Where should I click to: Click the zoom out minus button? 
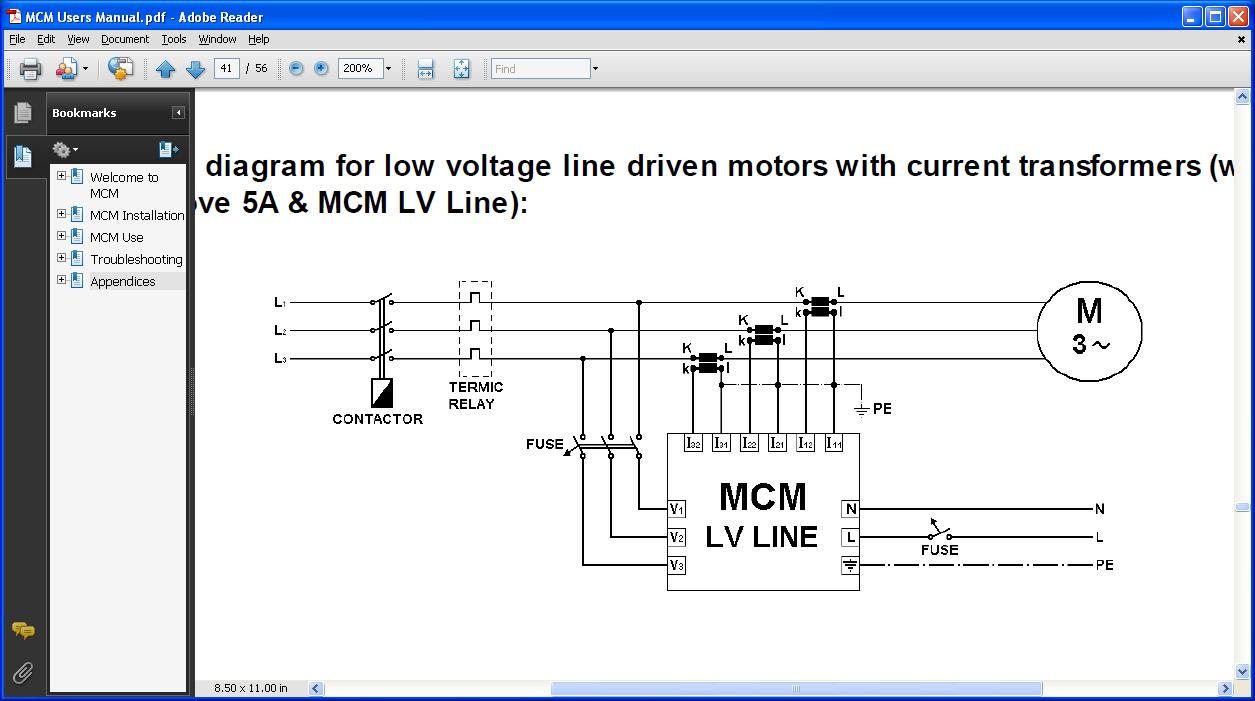(296, 69)
